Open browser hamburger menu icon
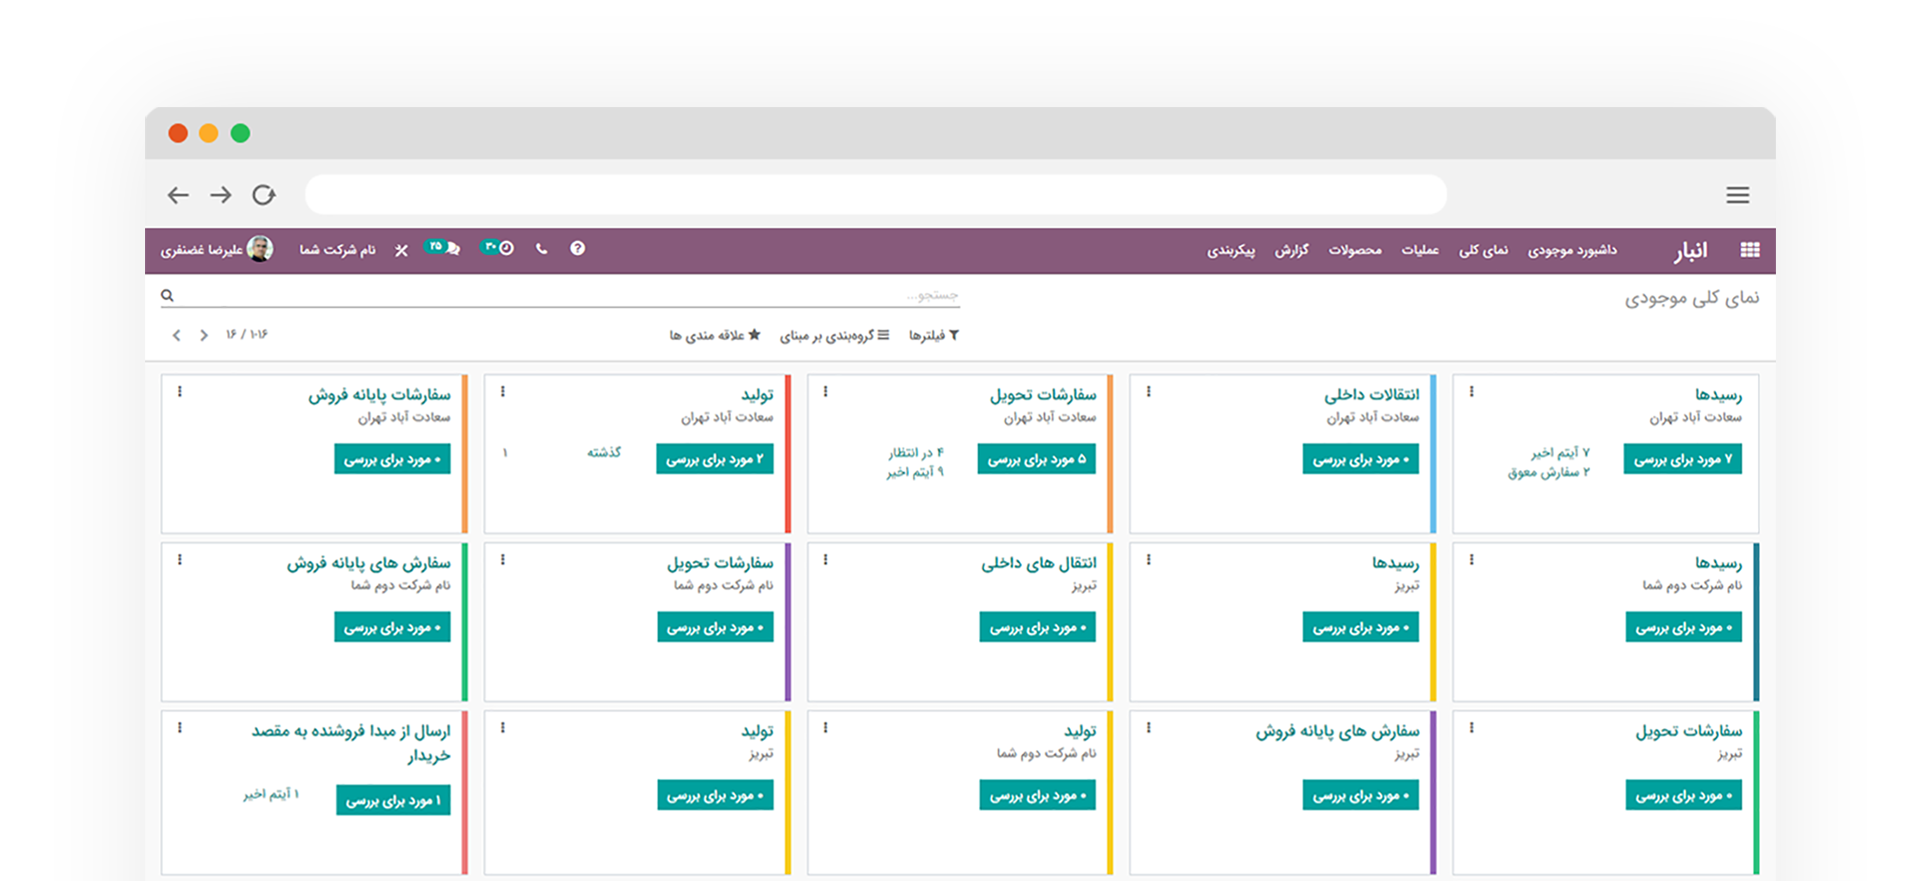The image size is (1920, 881). 1738,195
